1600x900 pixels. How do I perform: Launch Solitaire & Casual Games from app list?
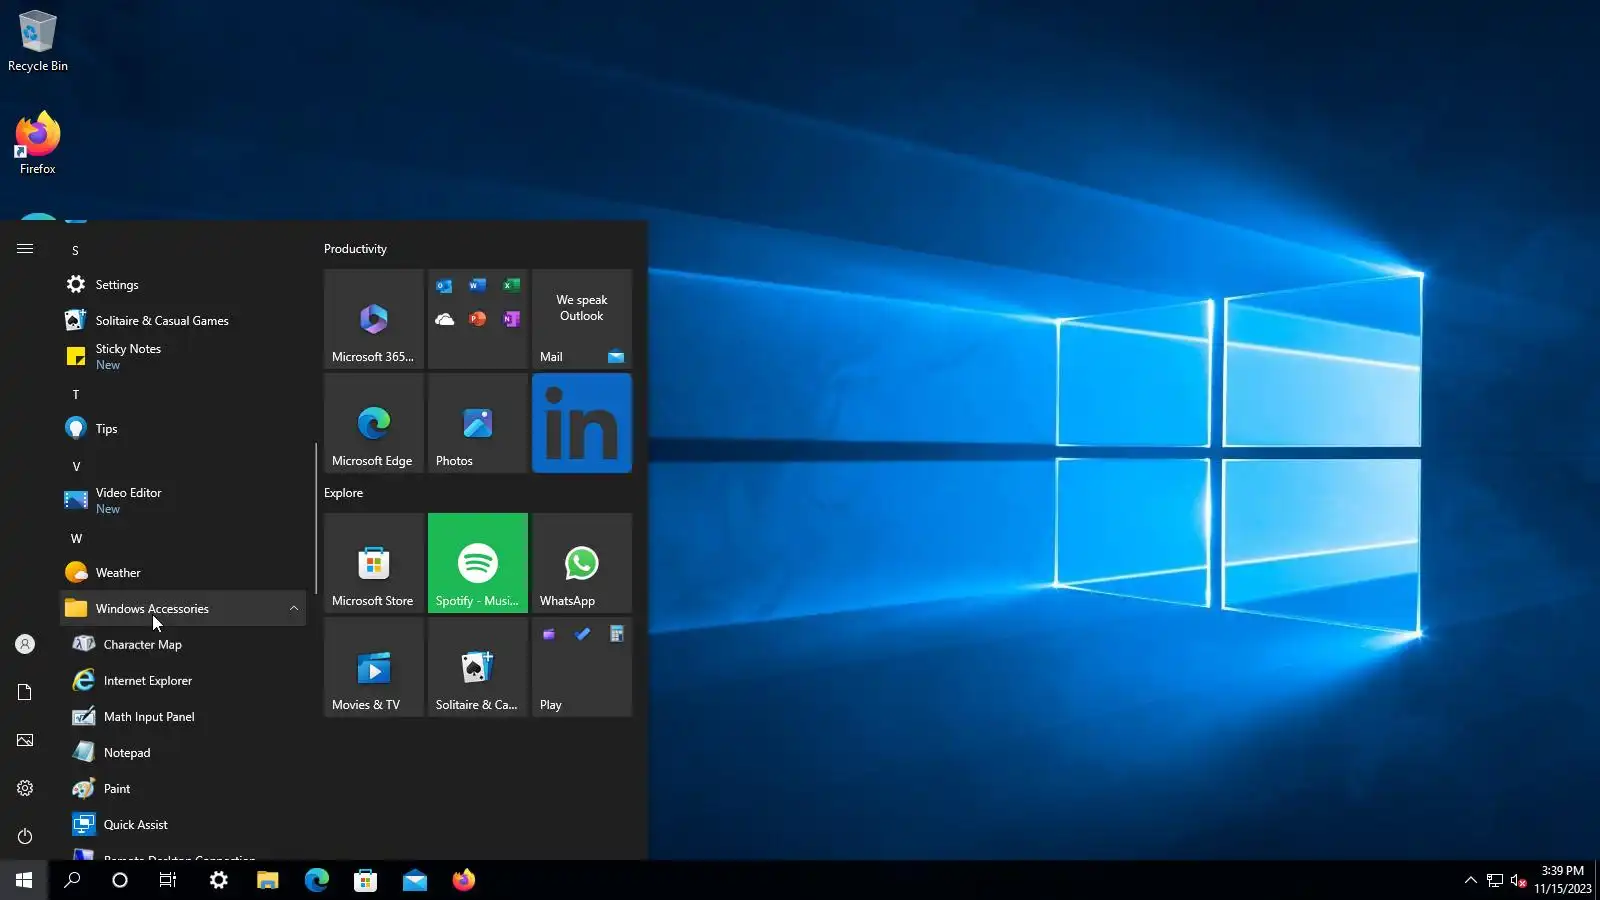tap(183, 321)
